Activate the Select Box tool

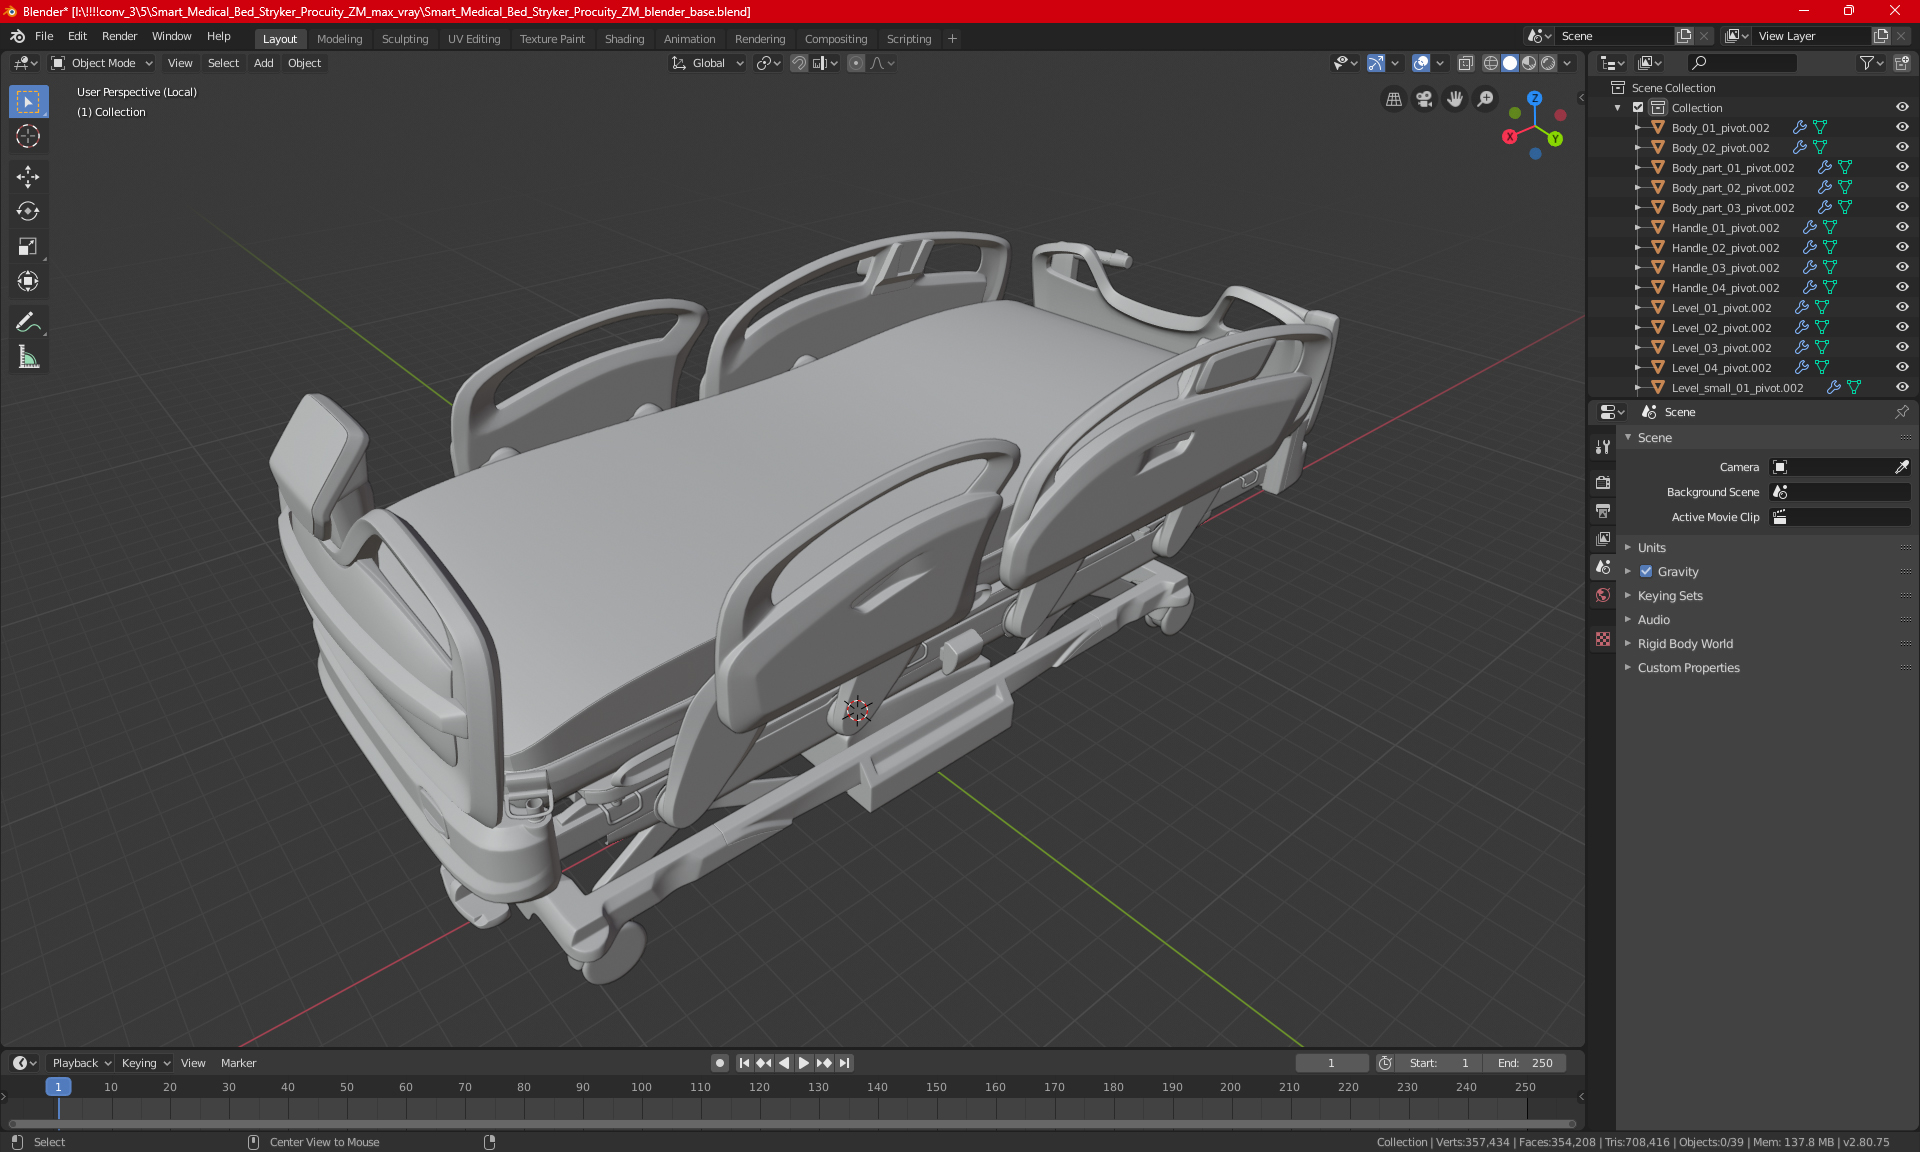tap(28, 102)
